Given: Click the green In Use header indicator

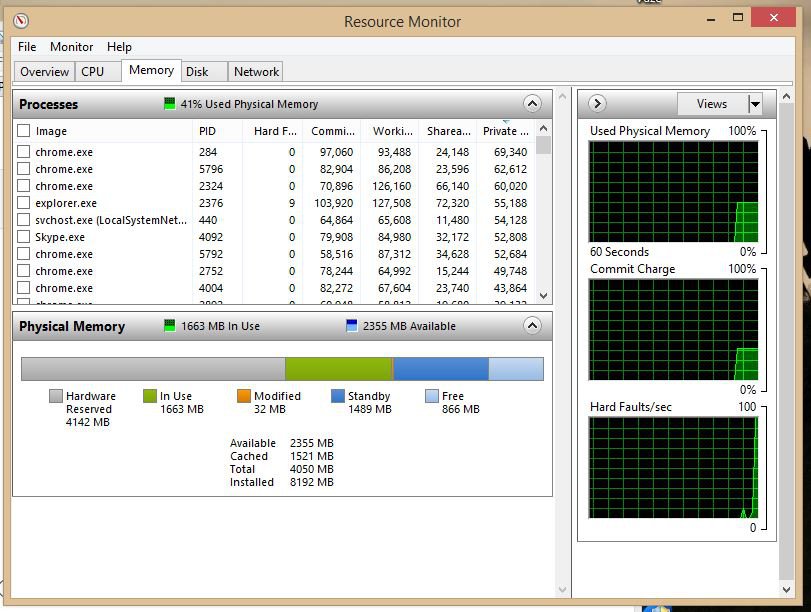Looking at the screenshot, I should [x=170, y=326].
